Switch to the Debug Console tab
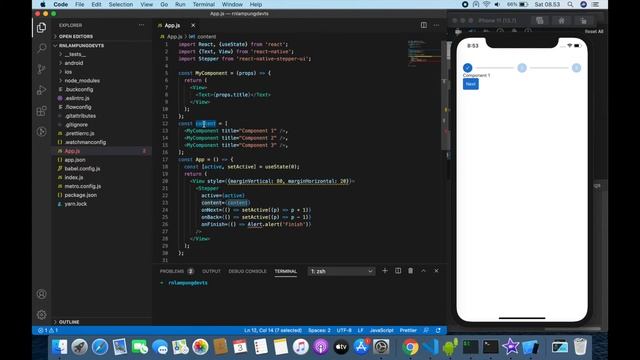 (247, 271)
